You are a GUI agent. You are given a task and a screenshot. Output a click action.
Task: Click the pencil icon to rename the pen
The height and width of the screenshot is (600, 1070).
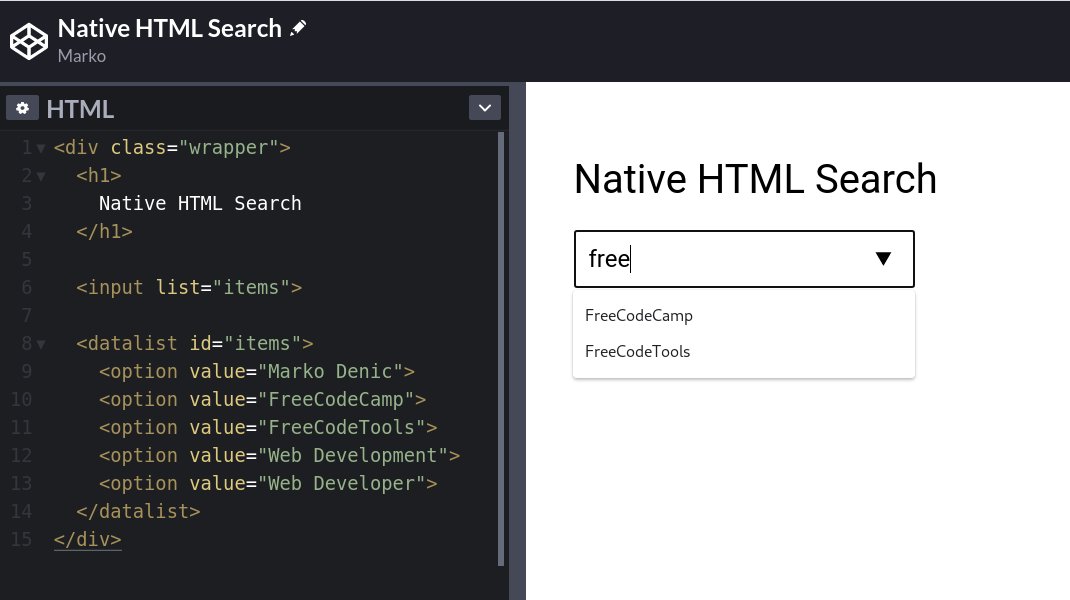click(298, 27)
